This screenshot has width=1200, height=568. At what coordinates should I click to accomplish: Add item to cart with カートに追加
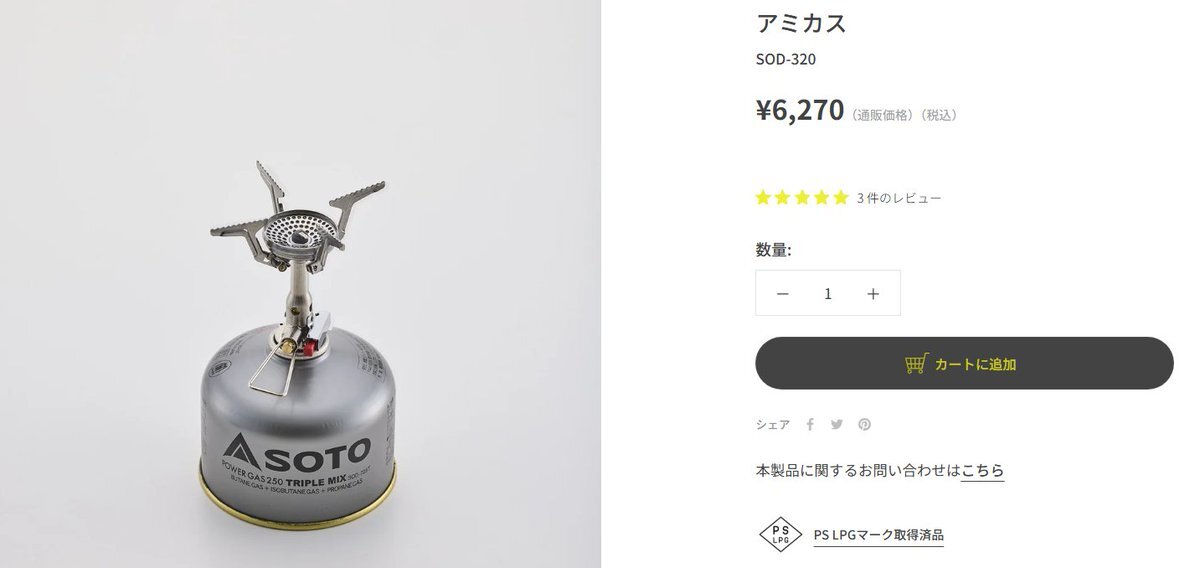964,363
